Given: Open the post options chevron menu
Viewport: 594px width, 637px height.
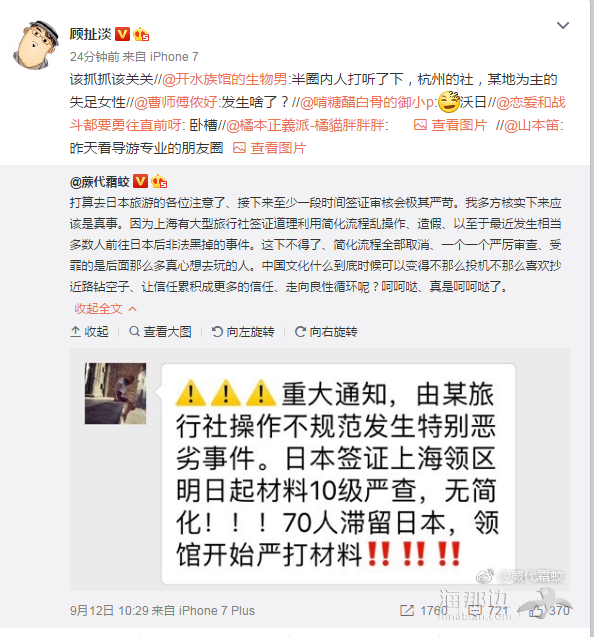Looking at the screenshot, I should (x=562, y=26).
